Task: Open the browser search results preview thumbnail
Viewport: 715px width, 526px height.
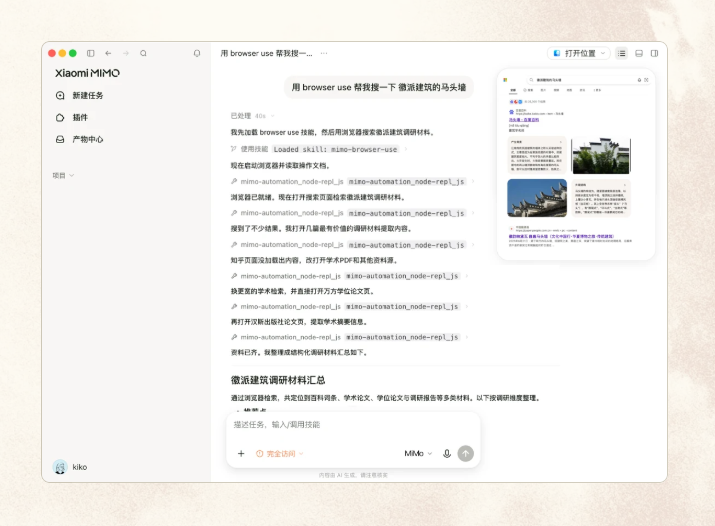Action: click(x=576, y=165)
